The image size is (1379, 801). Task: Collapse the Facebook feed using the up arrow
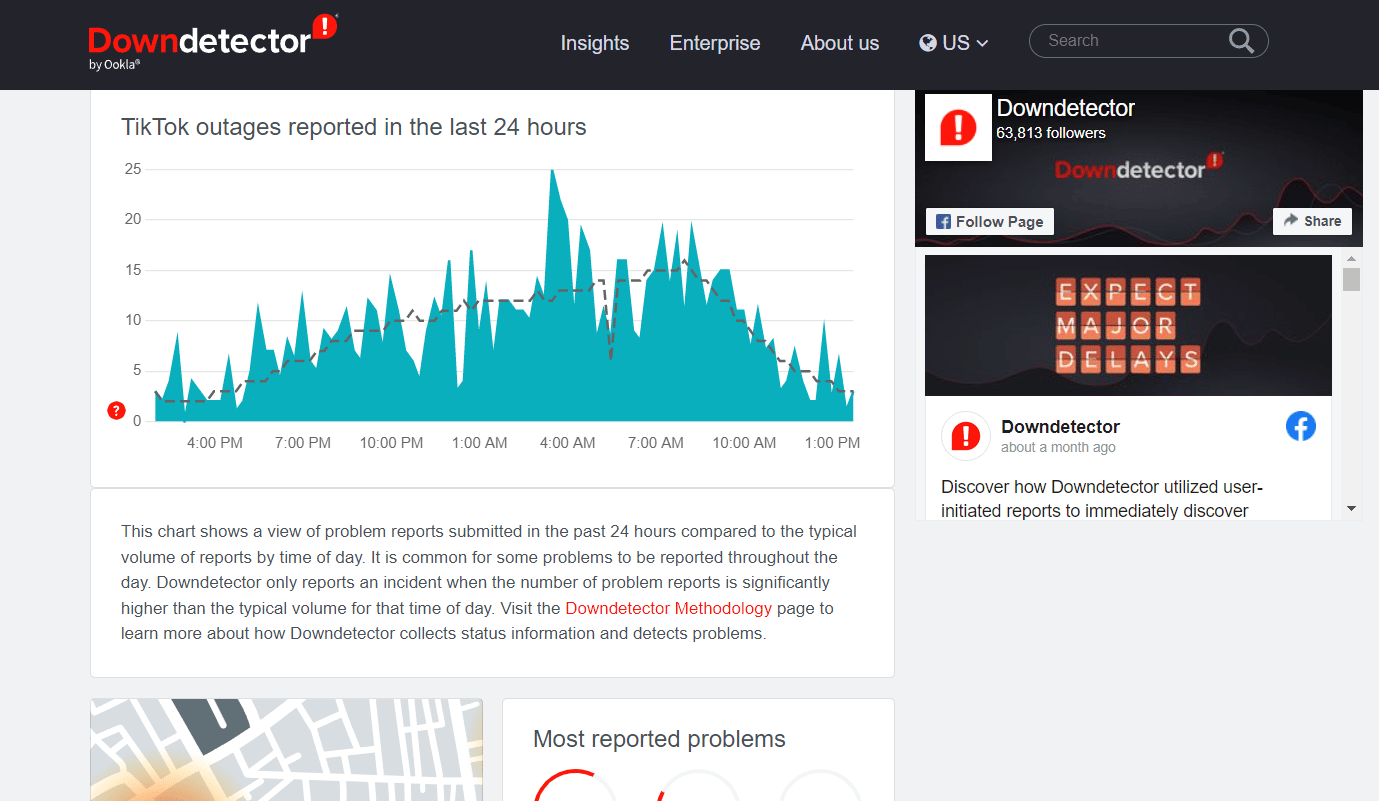click(1352, 261)
